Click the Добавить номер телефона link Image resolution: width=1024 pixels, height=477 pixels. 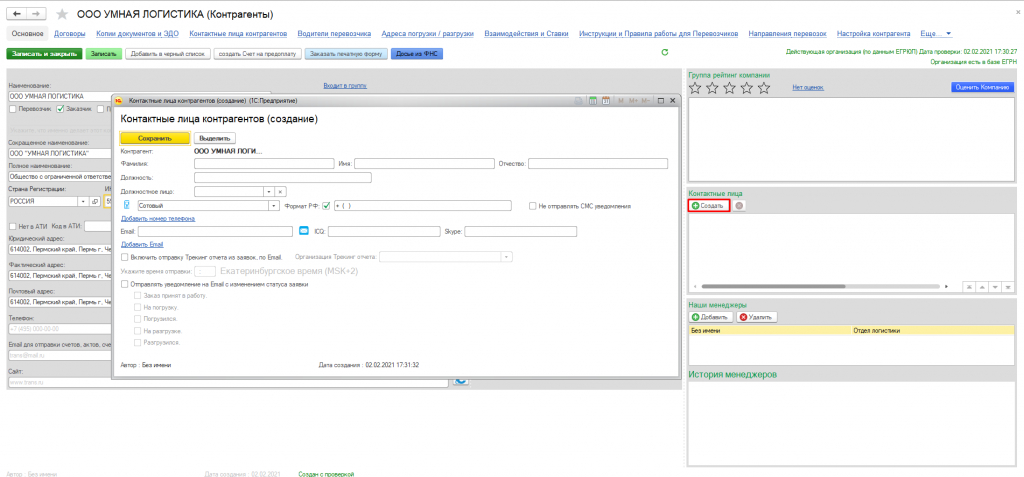(158, 218)
